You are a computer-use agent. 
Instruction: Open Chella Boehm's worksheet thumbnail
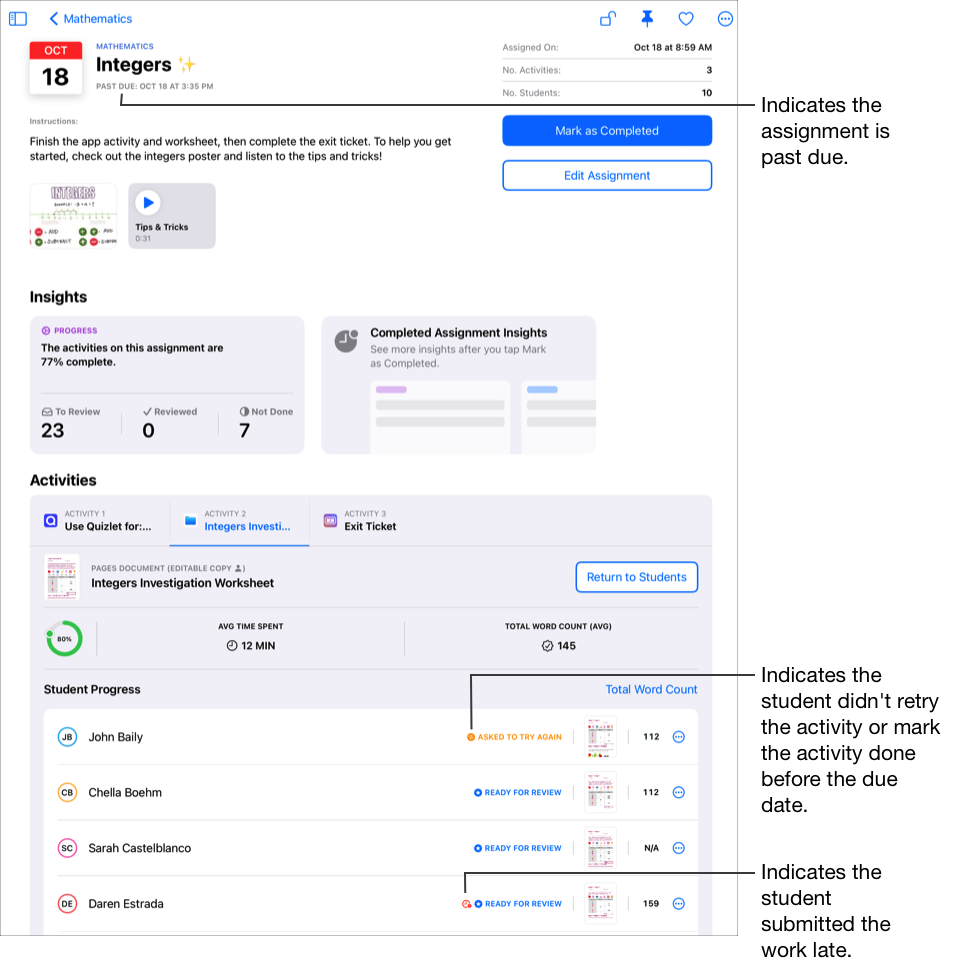[600, 792]
